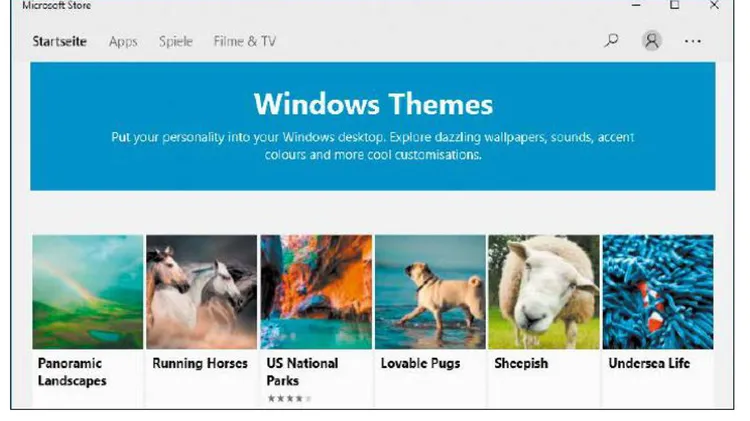Viewport: 750px width, 421px height.
Task: Open the user account profile icon
Action: (651, 41)
